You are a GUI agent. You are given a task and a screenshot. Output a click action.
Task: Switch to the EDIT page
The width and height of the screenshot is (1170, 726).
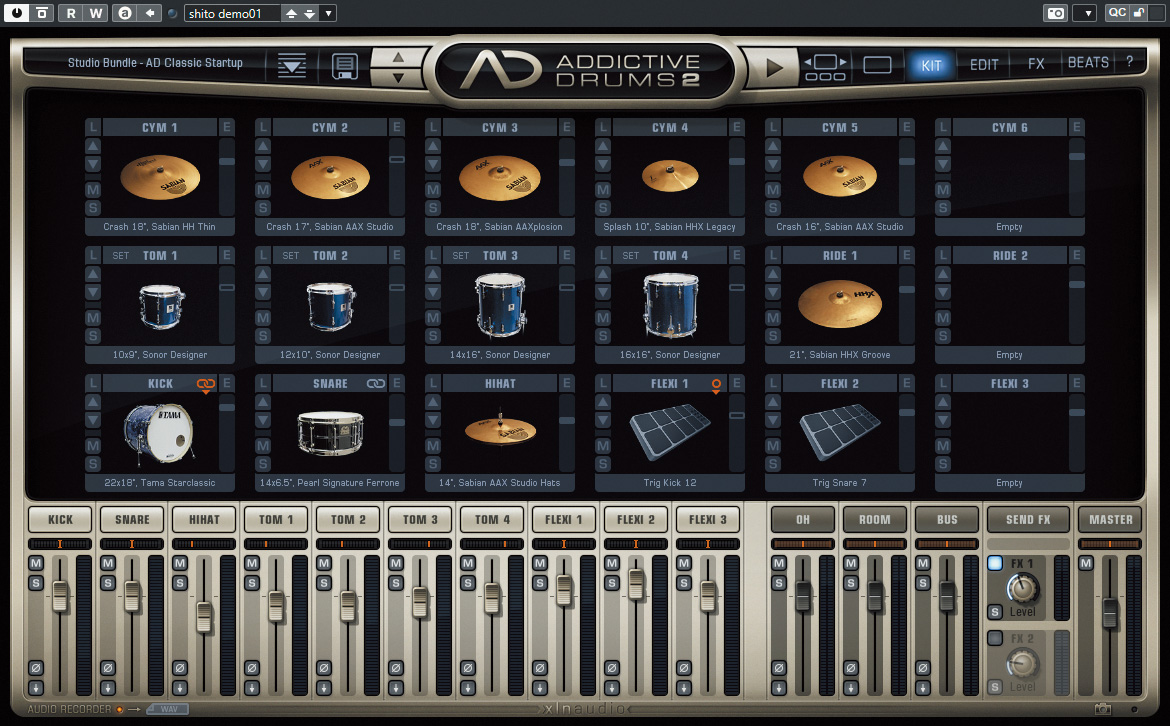coord(984,65)
